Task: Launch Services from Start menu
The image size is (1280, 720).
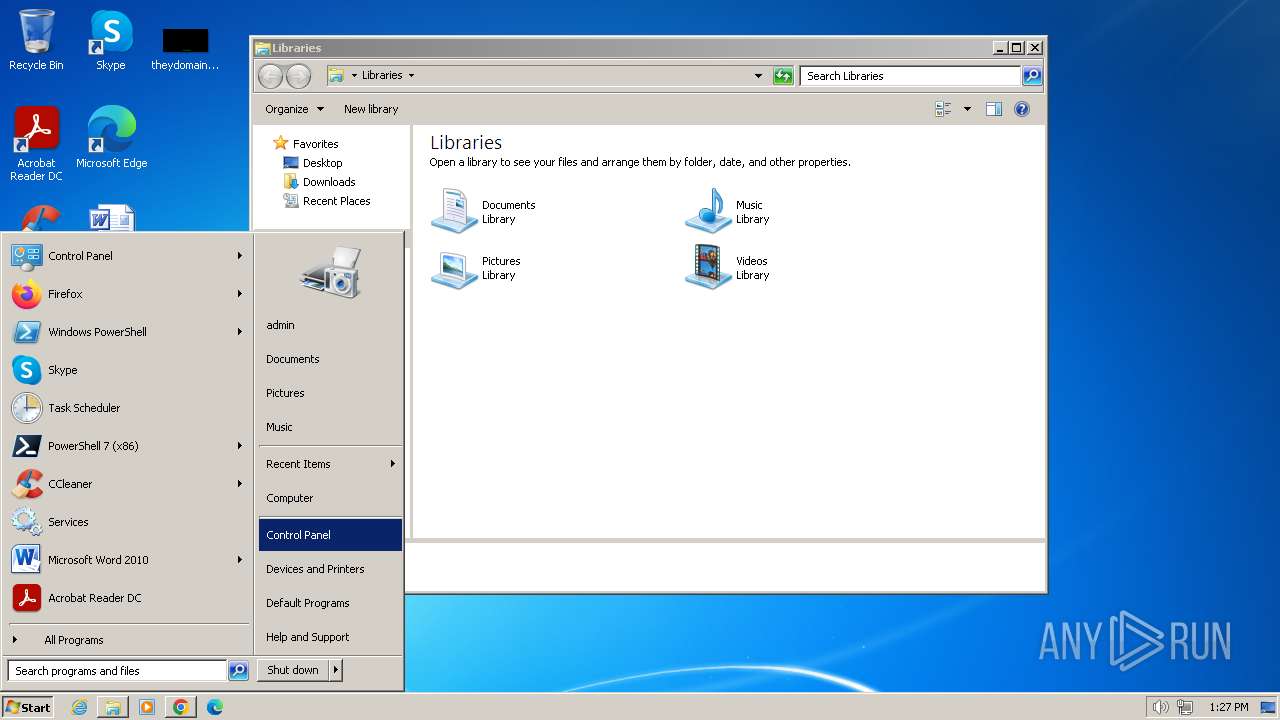Action: point(128,522)
